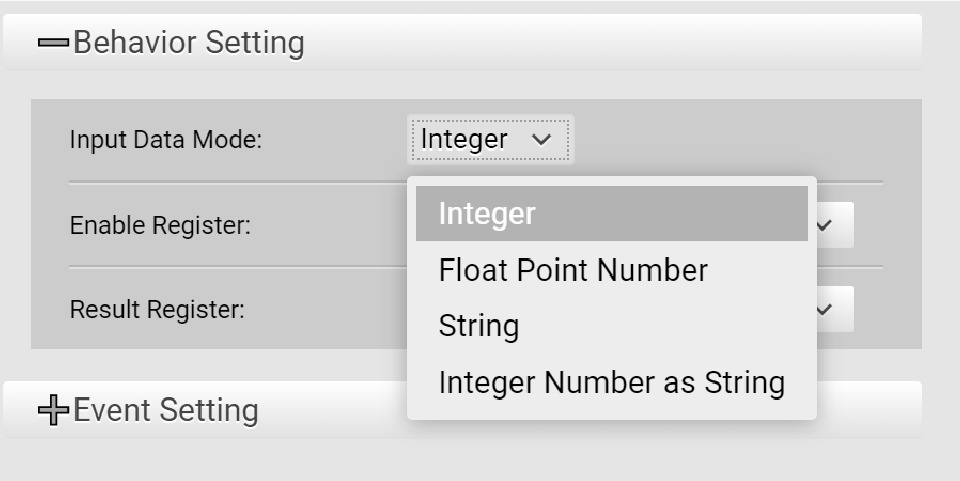Click the Behavior Setting header title
The image size is (960, 481).
tap(188, 43)
